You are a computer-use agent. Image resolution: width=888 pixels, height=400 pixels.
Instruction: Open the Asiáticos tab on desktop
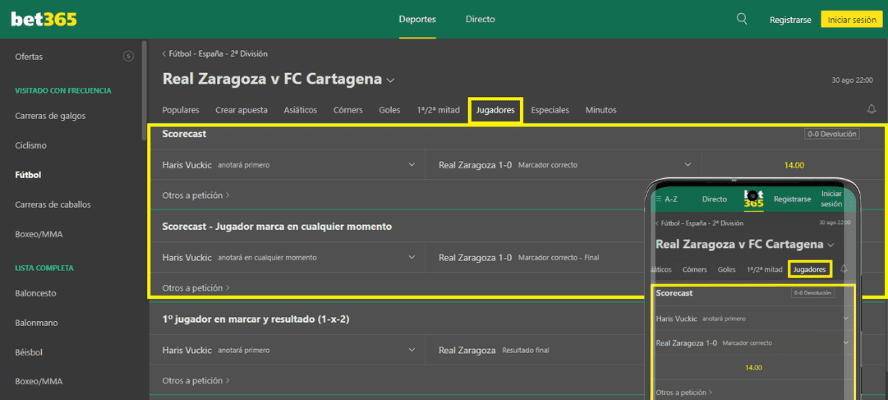tap(300, 110)
